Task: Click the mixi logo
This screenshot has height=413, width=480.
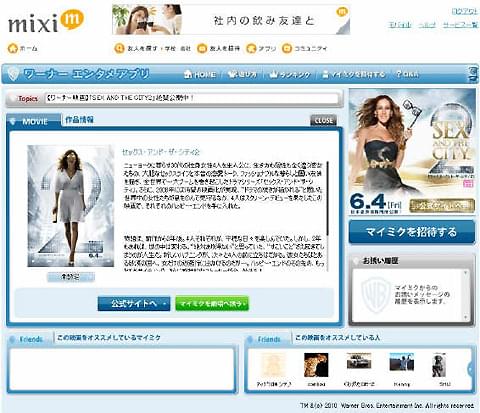Action: point(46,21)
